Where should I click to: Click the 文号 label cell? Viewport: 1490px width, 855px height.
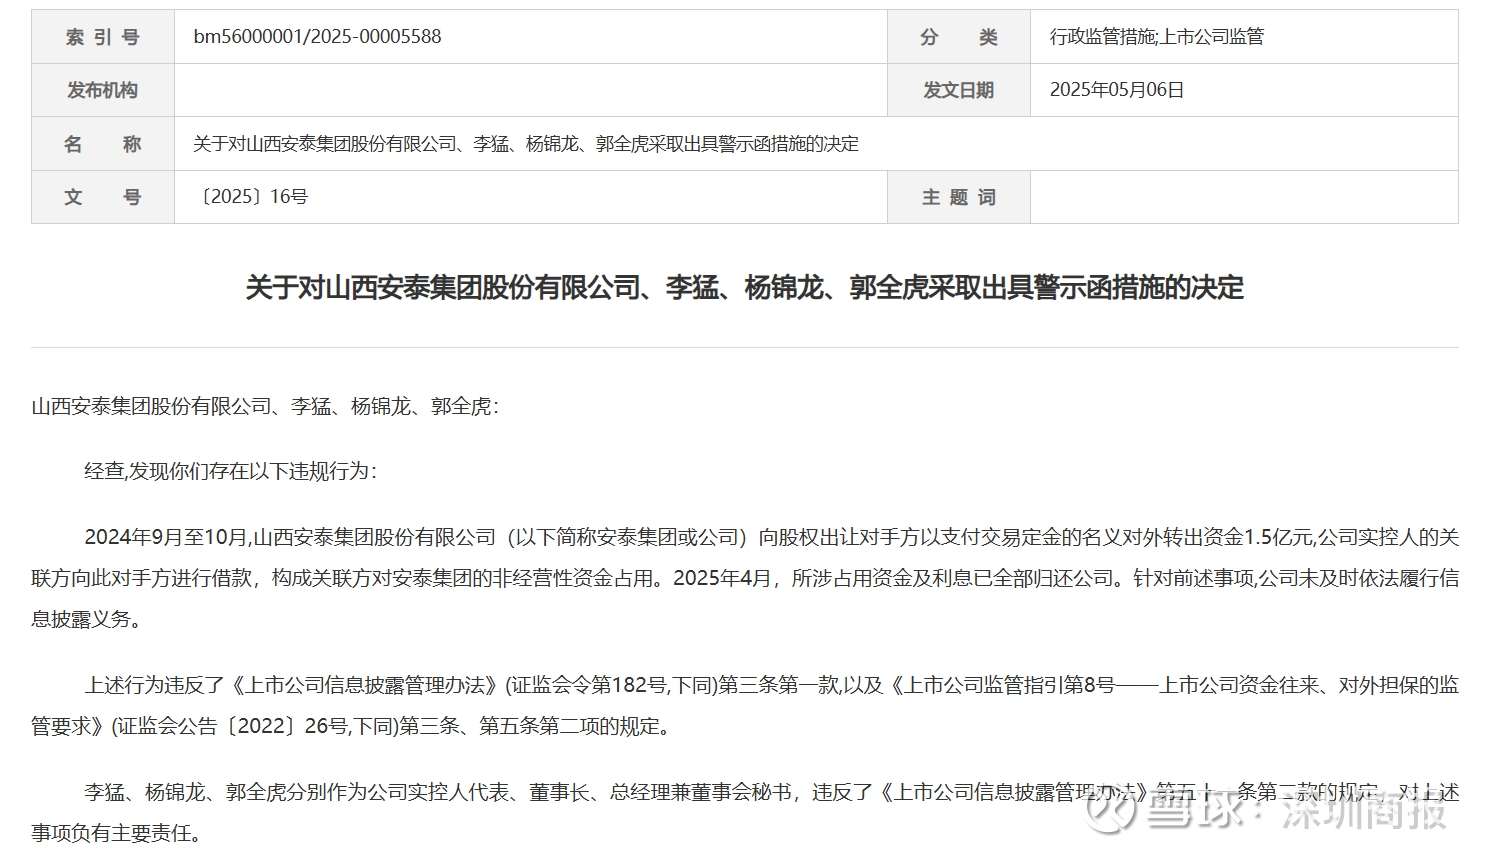[x=103, y=197]
